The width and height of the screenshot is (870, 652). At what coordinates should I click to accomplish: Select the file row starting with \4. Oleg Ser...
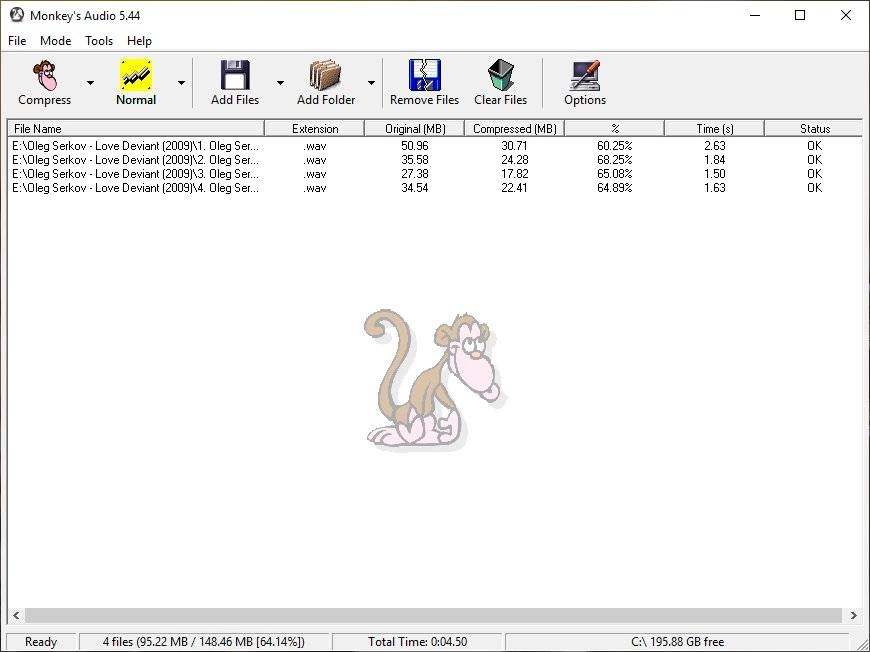pos(435,188)
